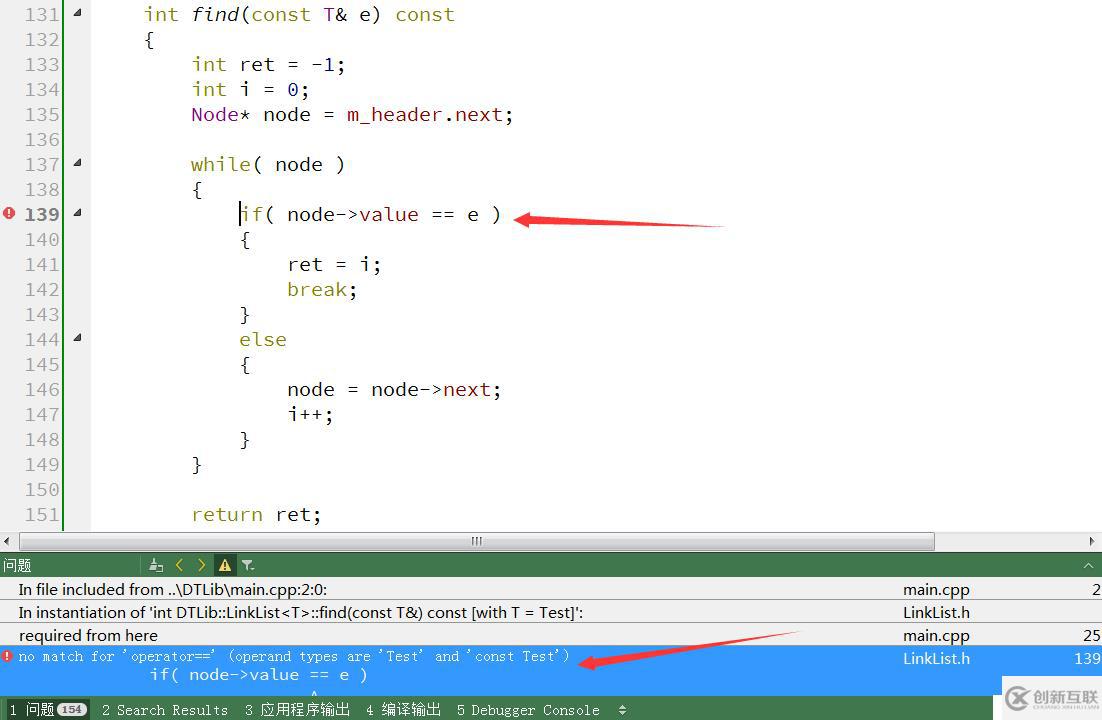Click the 'else' keyword on line 144
The width and height of the screenshot is (1102, 720).
coord(263,340)
